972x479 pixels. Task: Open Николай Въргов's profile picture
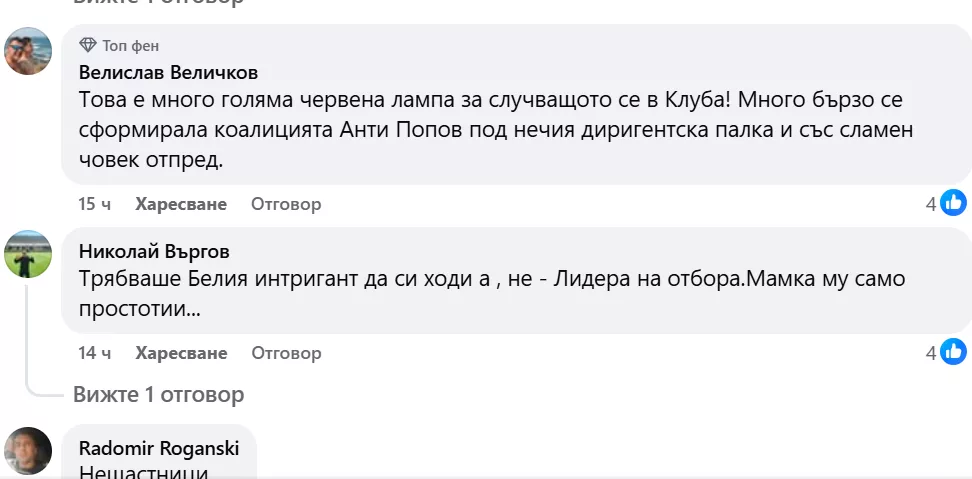tap(28, 254)
